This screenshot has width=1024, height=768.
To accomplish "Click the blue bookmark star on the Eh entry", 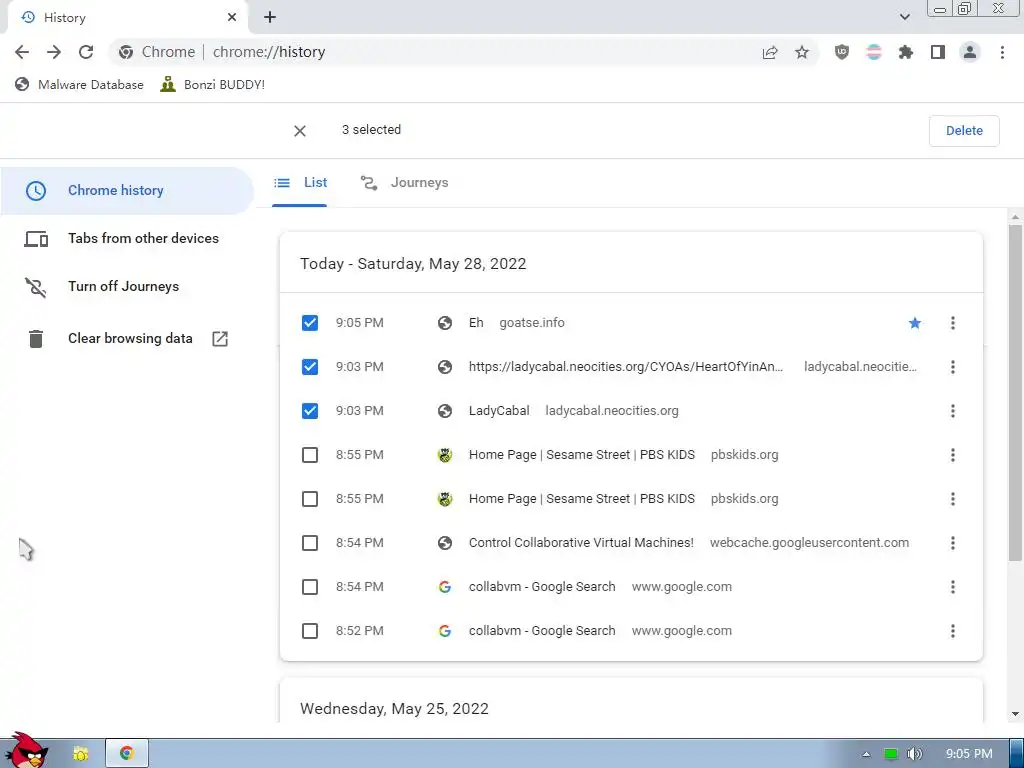I will point(915,323).
